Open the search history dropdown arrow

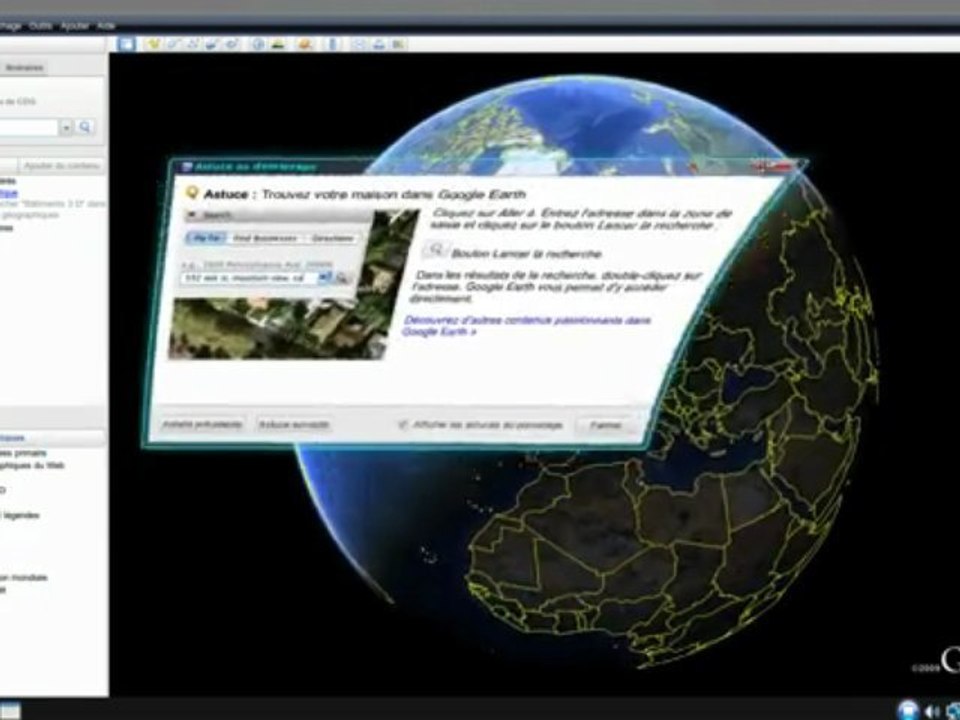[x=66, y=127]
